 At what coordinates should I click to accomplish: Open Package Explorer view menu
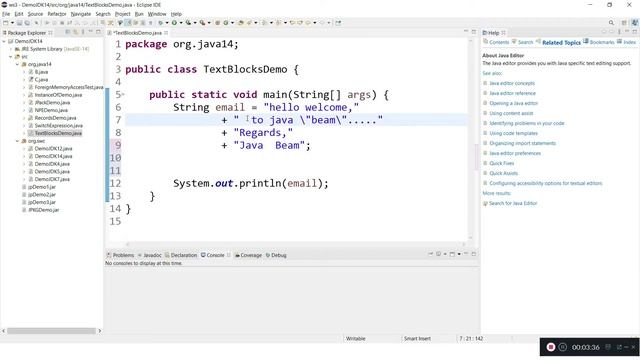pyautogui.click(x=83, y=32)
